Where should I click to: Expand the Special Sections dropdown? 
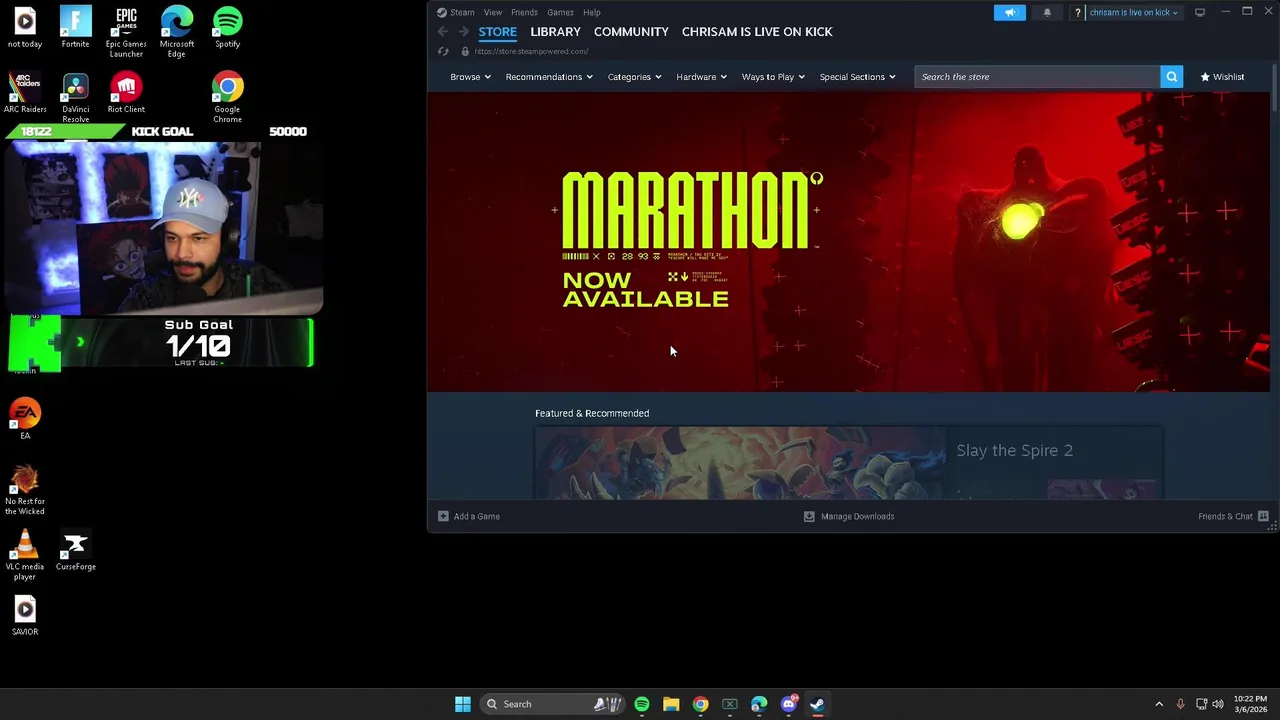(x=857, y=77)
